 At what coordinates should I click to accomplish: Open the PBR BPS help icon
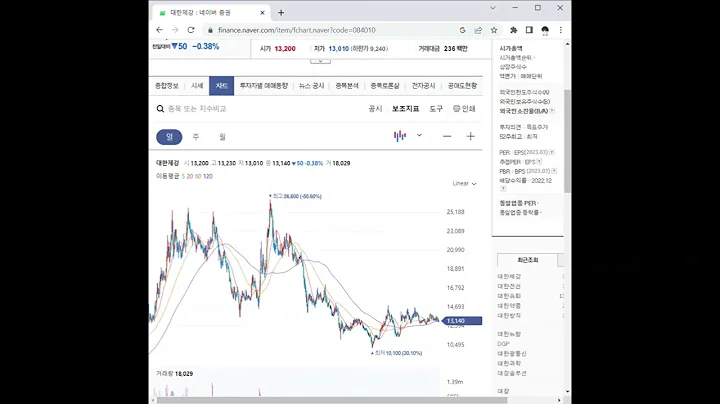(x=554, y=171)
